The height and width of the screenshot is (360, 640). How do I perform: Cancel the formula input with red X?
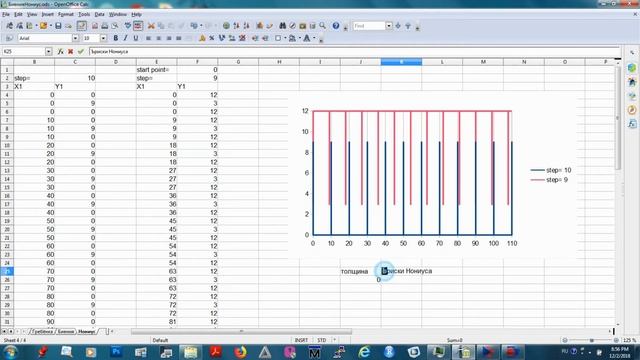pos(71,51)
